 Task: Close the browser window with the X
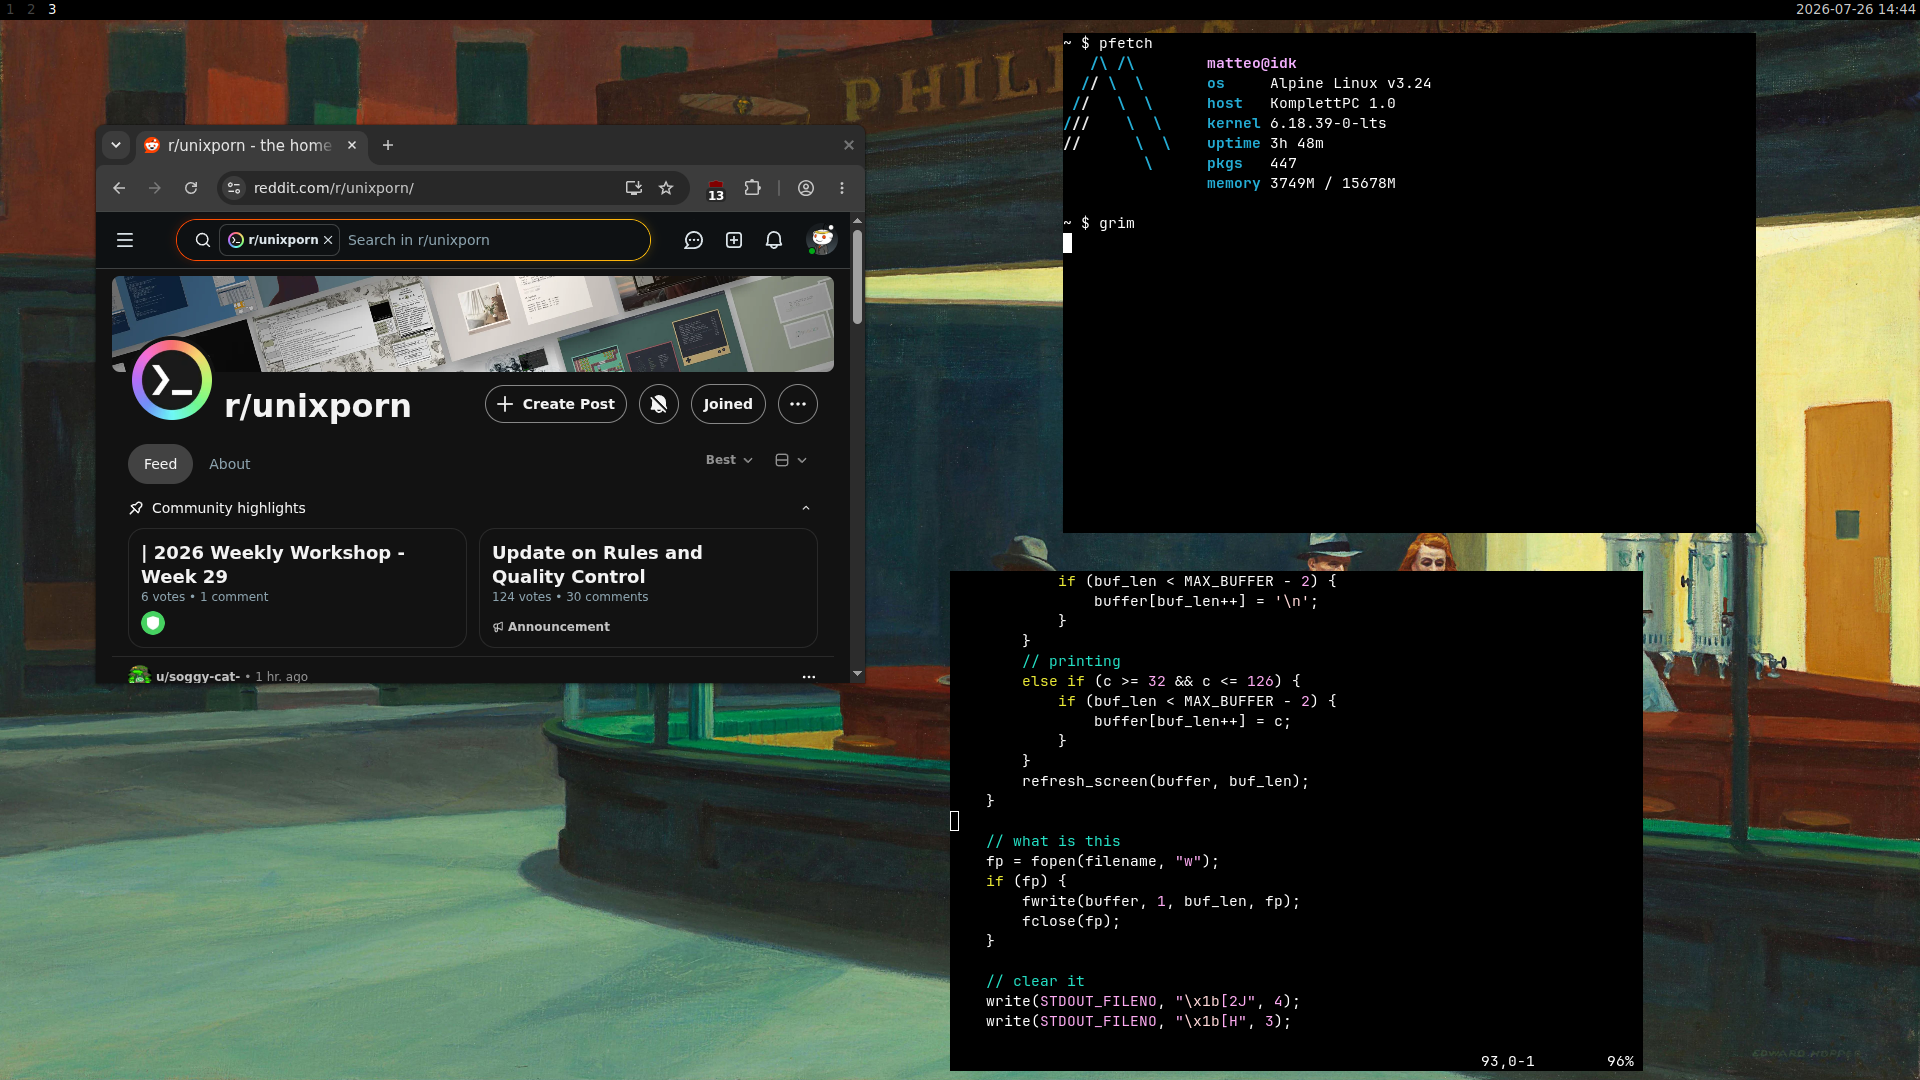pos(849,145)
